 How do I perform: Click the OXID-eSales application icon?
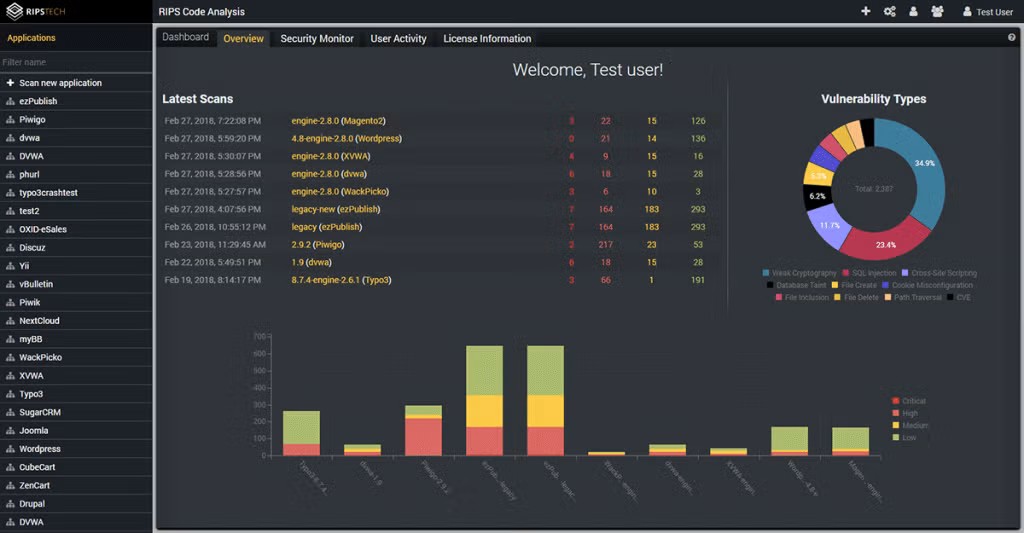10,229
